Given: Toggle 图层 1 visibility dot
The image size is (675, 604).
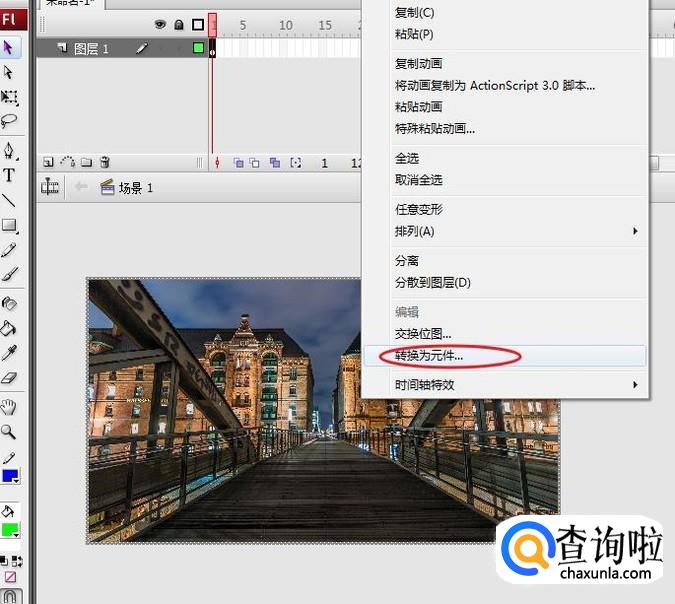Looking at the screenshot, I should [x=161, y=49].
